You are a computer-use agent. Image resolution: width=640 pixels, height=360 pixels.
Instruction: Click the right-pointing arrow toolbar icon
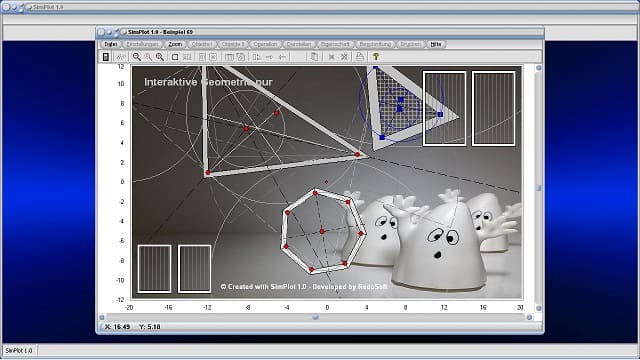tap(269, 57)
